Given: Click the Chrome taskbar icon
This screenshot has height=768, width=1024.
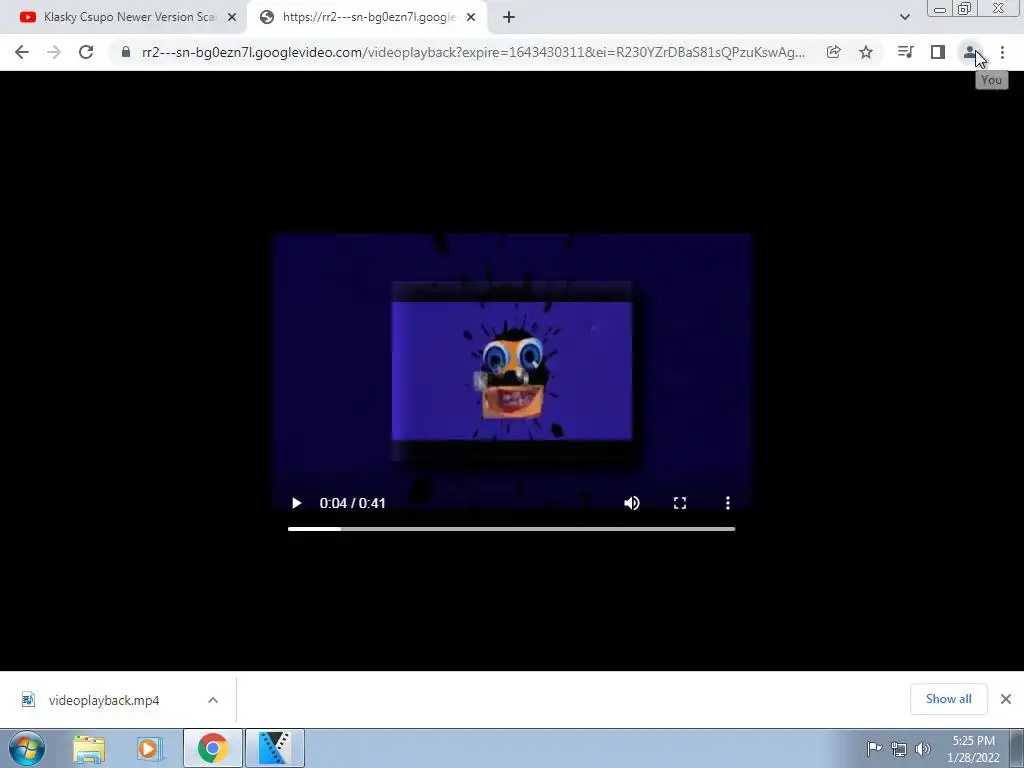Looking at the screenshot, I should click(x=213, y=749).
